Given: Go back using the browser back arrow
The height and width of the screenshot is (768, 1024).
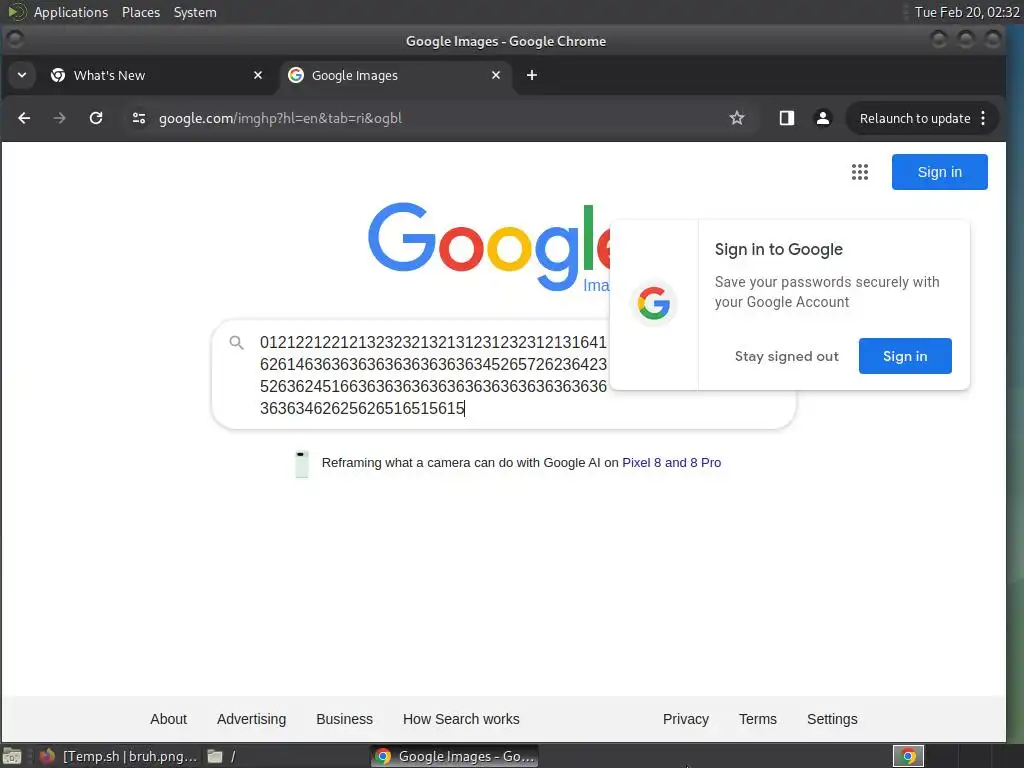Looking at the screenshot, I should tap(24, 118).
